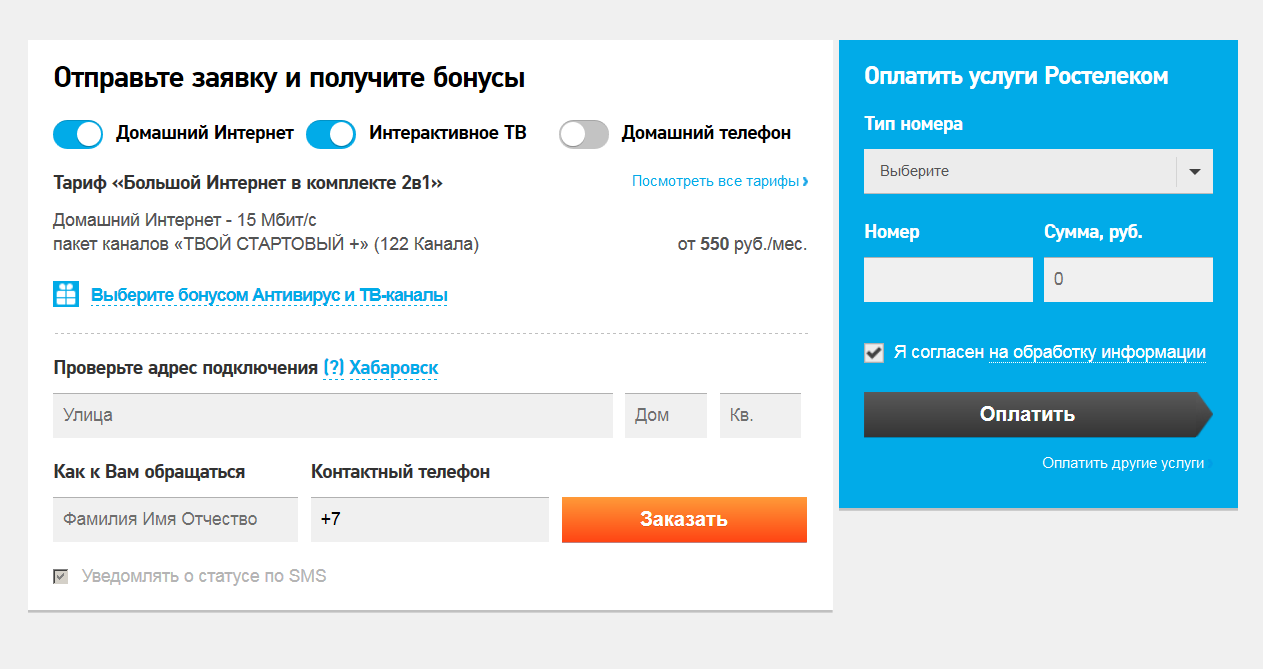The image size is (1263, 669).
Task: Click the channel package text «ТВОЙ СТАРТОВЫЙ +»
Action: coord(266,243)
